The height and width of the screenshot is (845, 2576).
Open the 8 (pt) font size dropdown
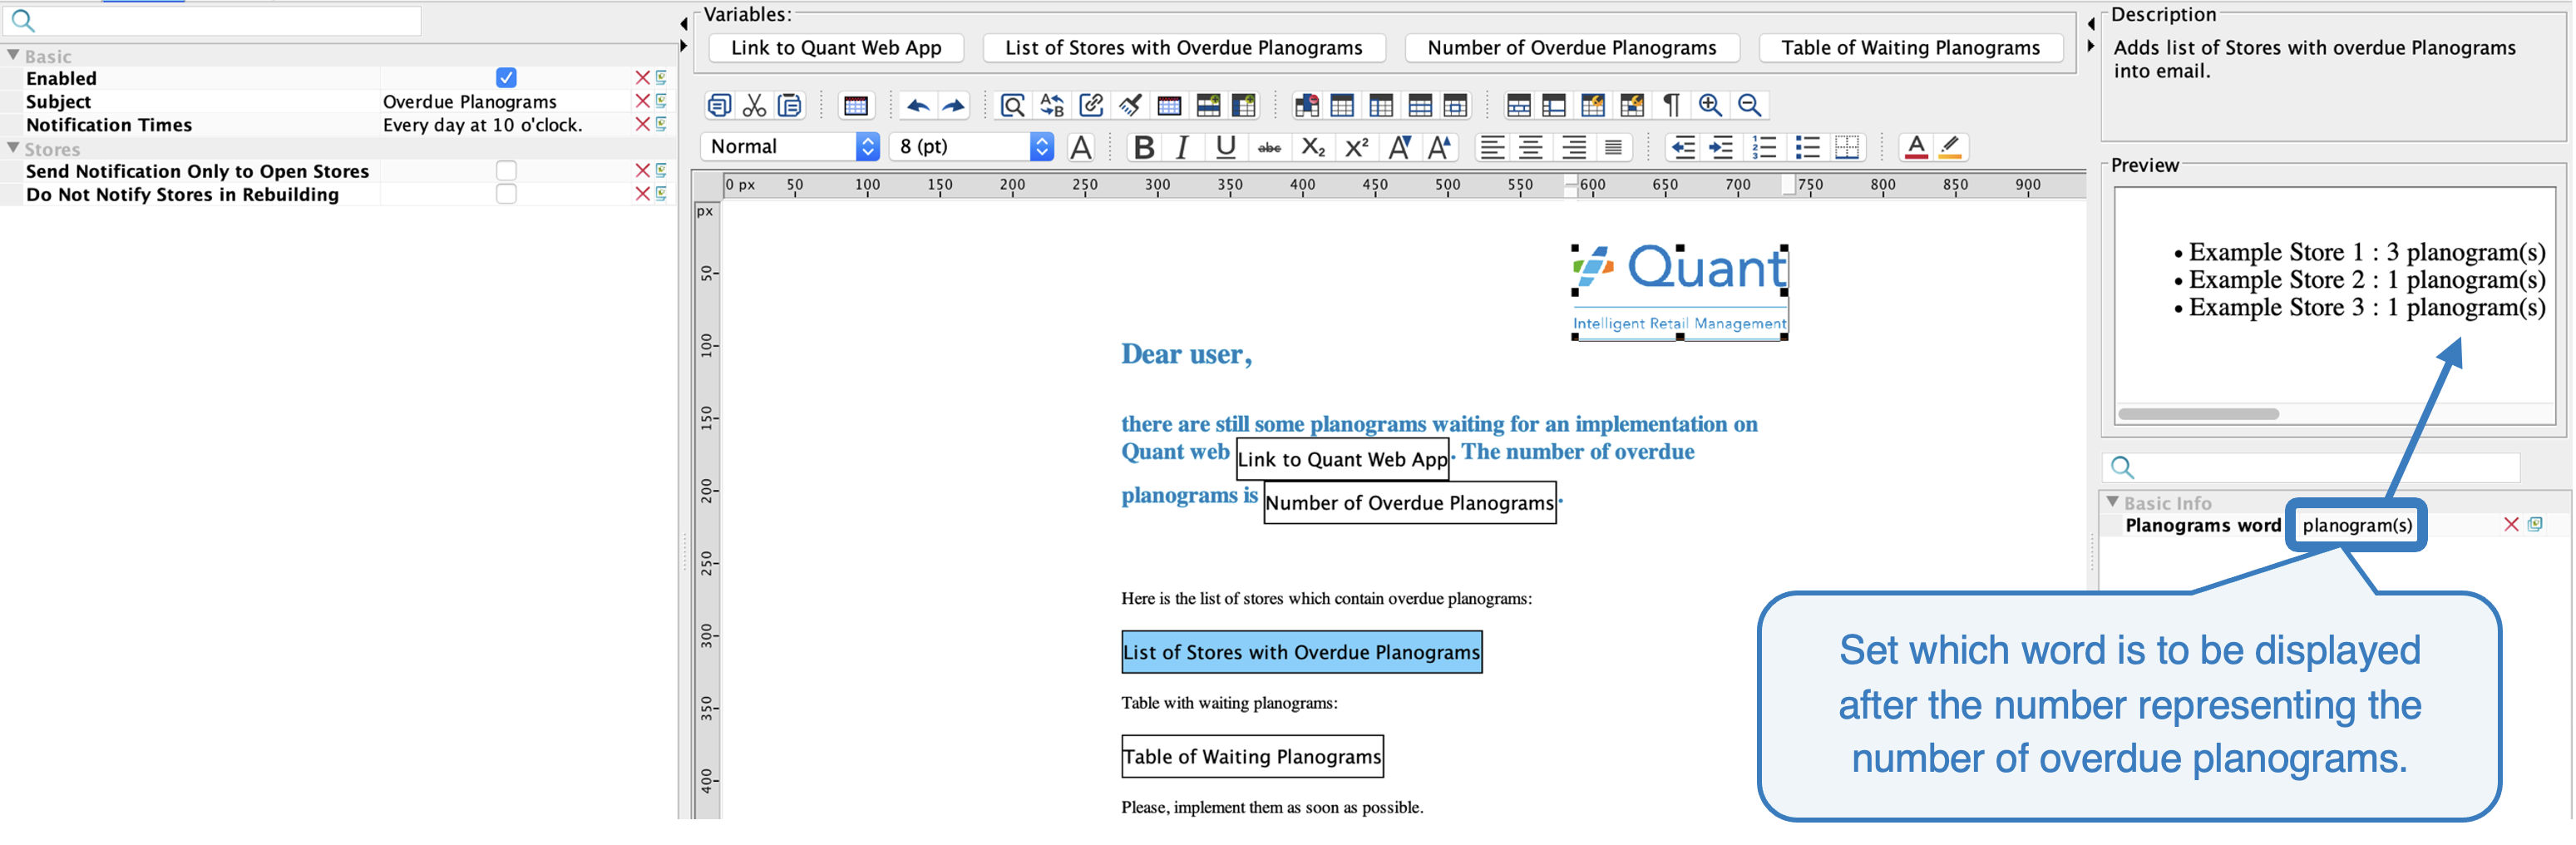972,146
